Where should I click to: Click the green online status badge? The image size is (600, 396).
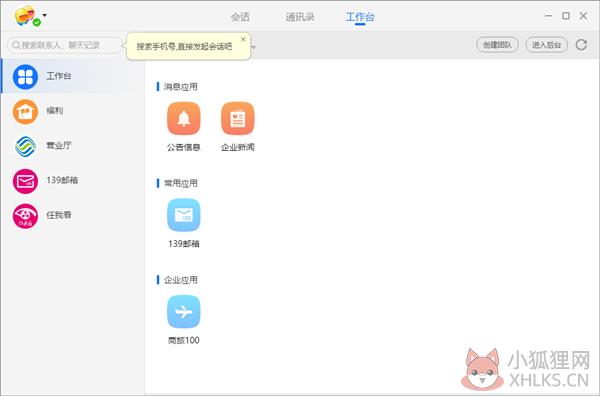(x=37, y=22)
